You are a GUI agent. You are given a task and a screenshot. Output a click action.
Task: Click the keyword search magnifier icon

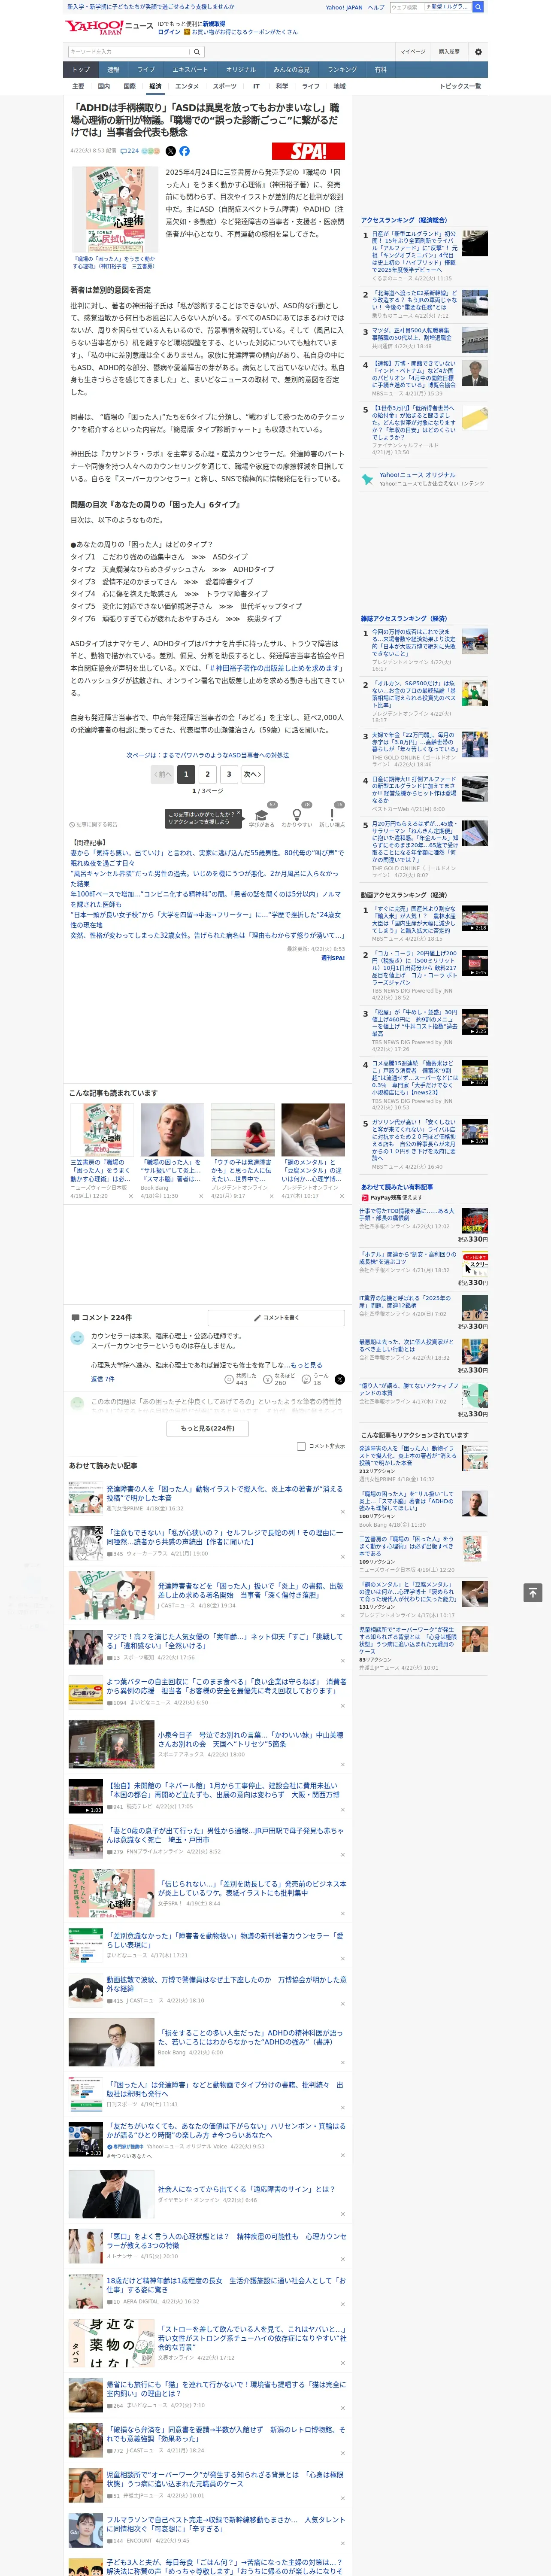pos(197,52)
